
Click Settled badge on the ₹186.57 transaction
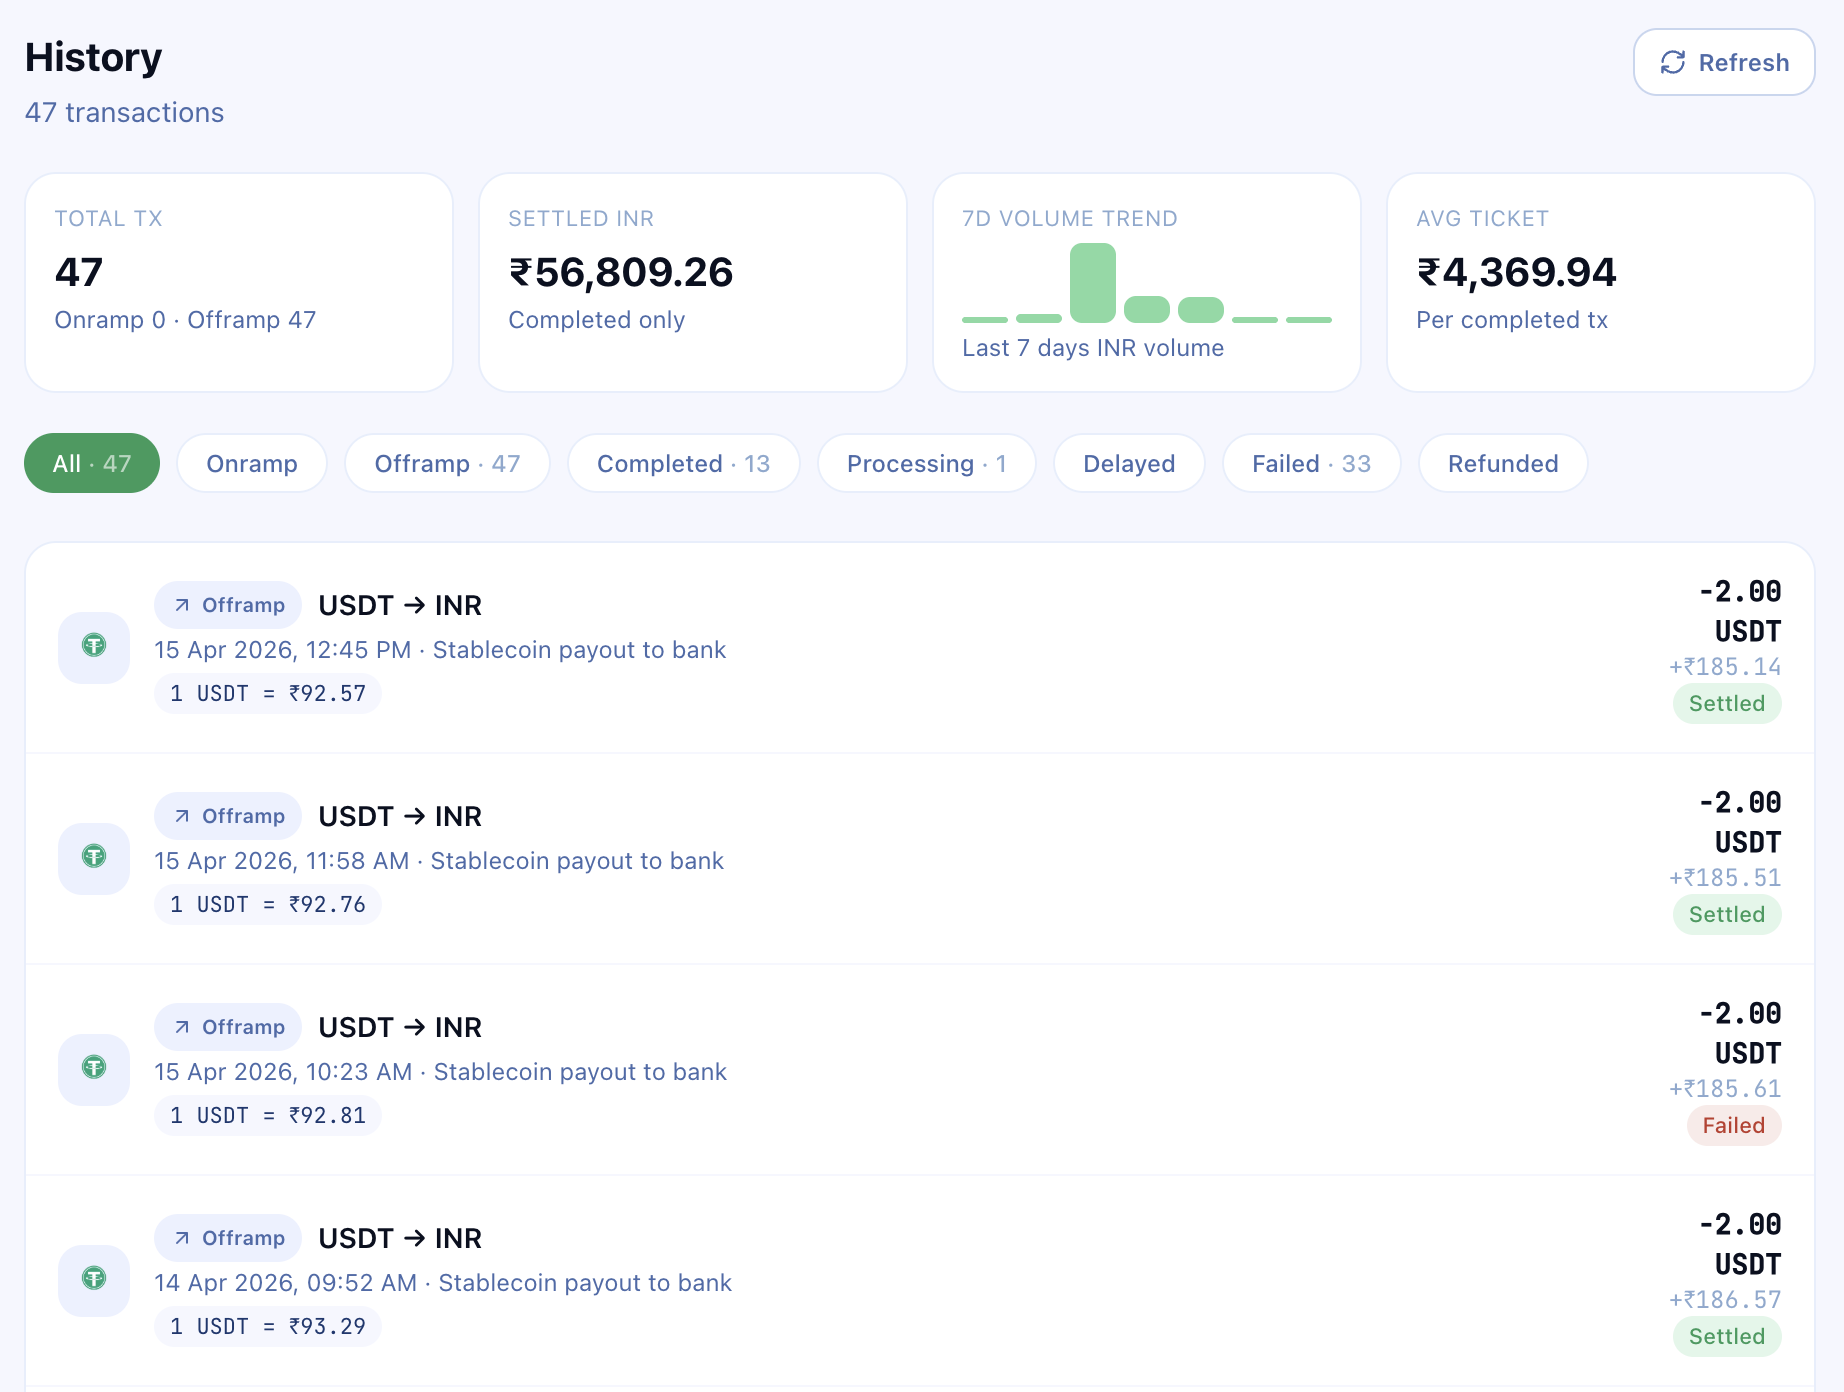point(1726,1336)
